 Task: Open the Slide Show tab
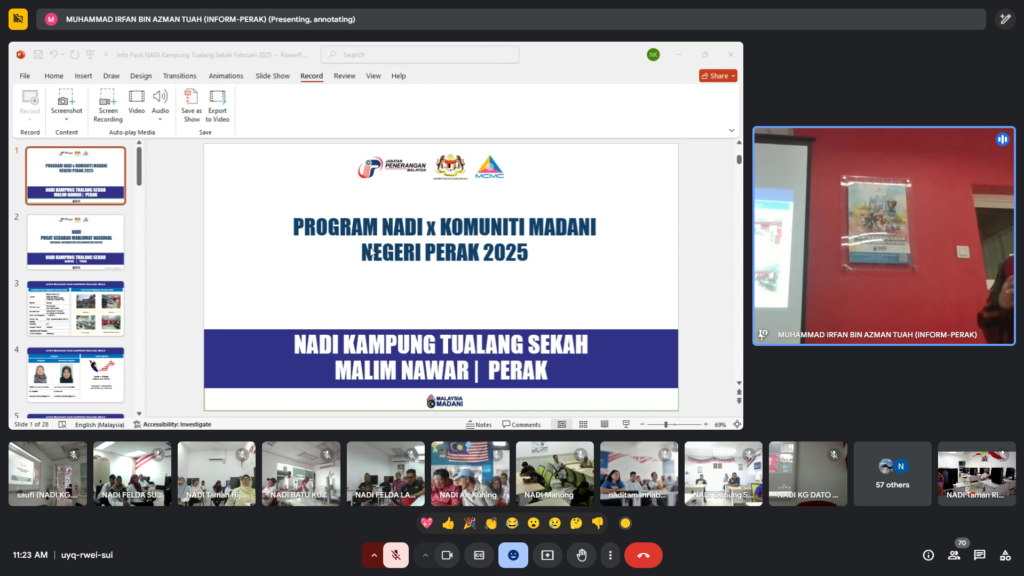(x=272, y=76)
